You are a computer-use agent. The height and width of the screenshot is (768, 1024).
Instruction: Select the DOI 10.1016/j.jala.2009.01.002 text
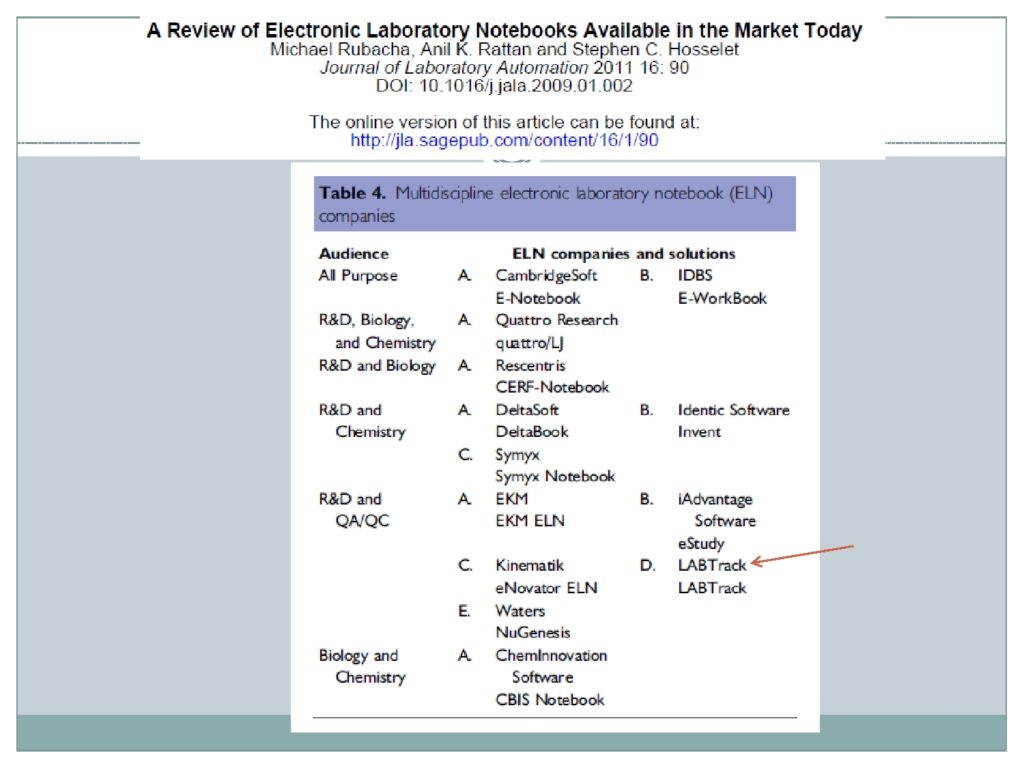(x=504, y=86)
